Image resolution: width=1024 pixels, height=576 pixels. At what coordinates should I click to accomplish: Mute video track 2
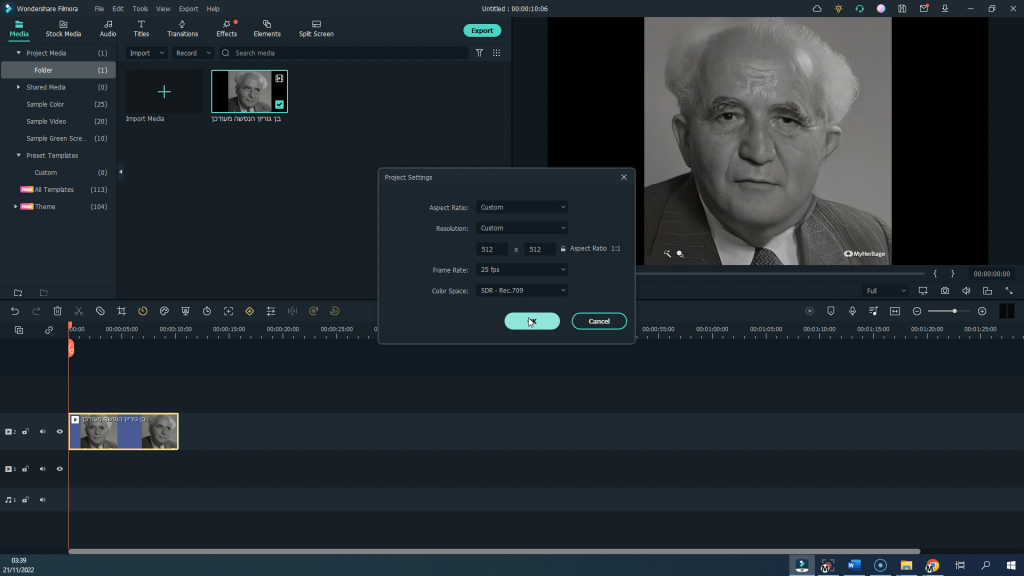[42, 432]
